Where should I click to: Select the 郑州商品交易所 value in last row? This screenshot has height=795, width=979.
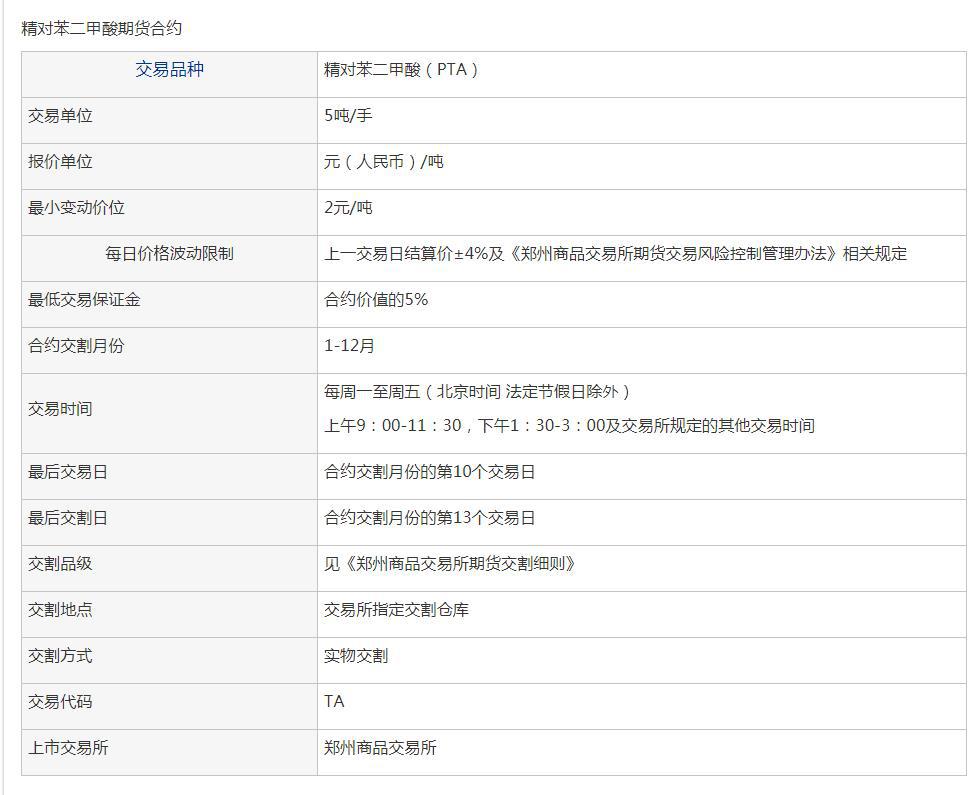[380, 748]
